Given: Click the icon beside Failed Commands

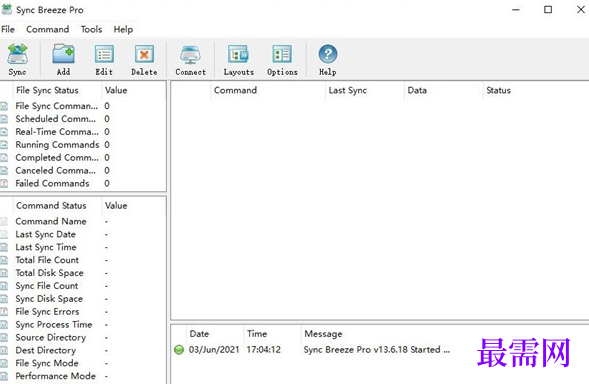Looking at the screenshot, I should click(4, 184).
